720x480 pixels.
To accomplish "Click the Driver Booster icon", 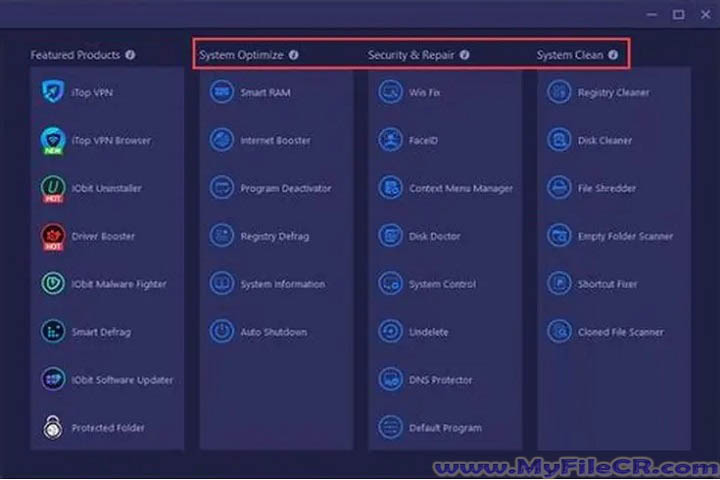I will click(53, 237).
